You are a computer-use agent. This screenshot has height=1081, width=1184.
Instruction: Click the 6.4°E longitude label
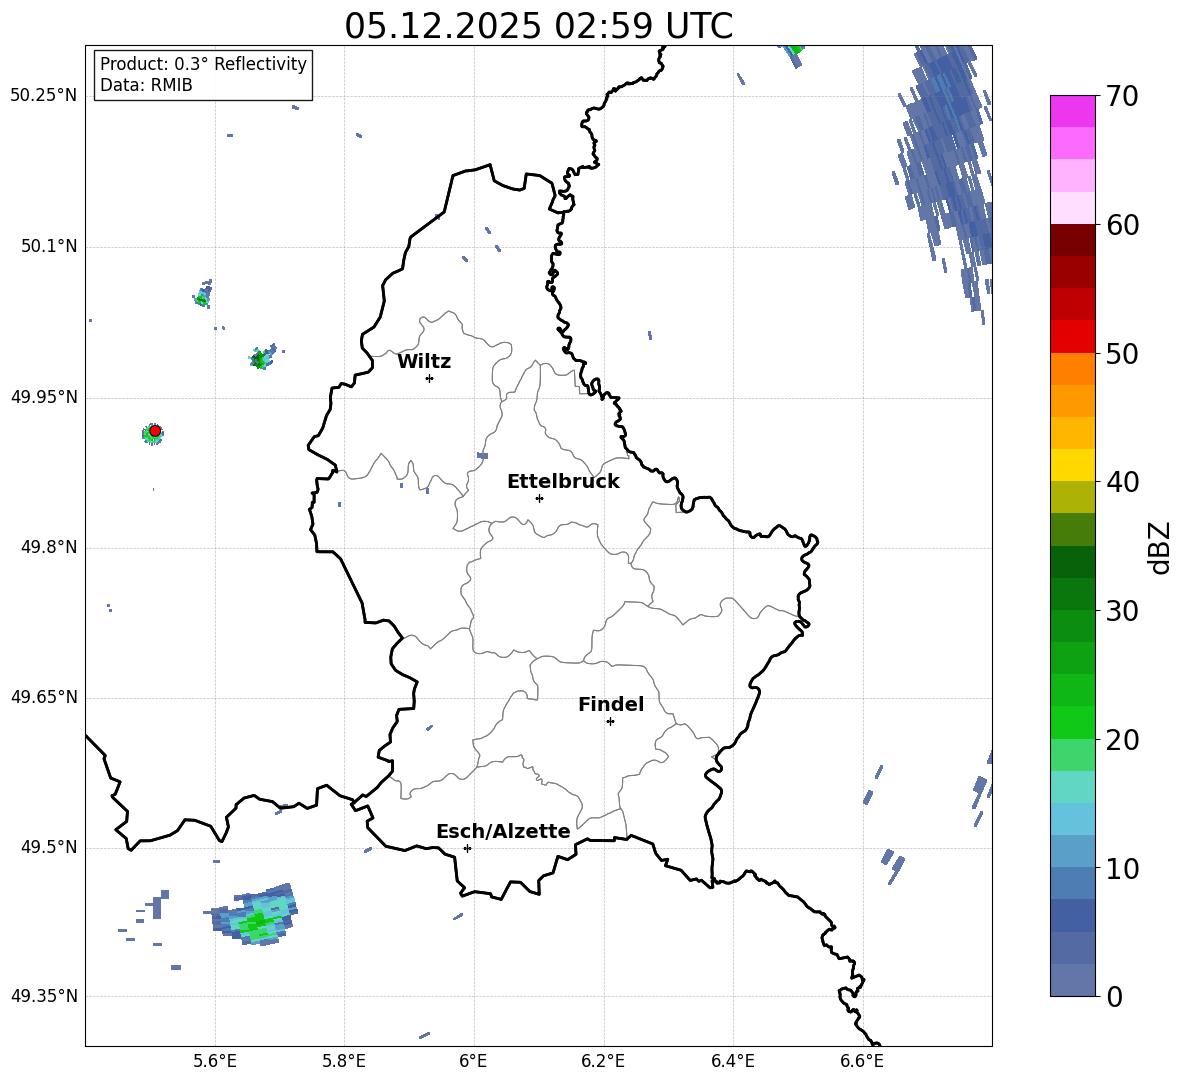point(732,1062)
